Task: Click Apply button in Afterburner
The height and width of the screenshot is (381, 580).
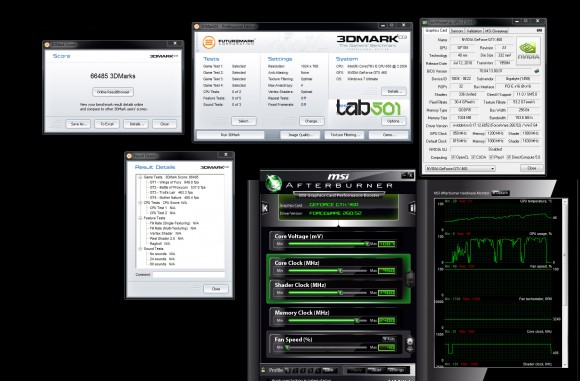Action: coord(355,370)
